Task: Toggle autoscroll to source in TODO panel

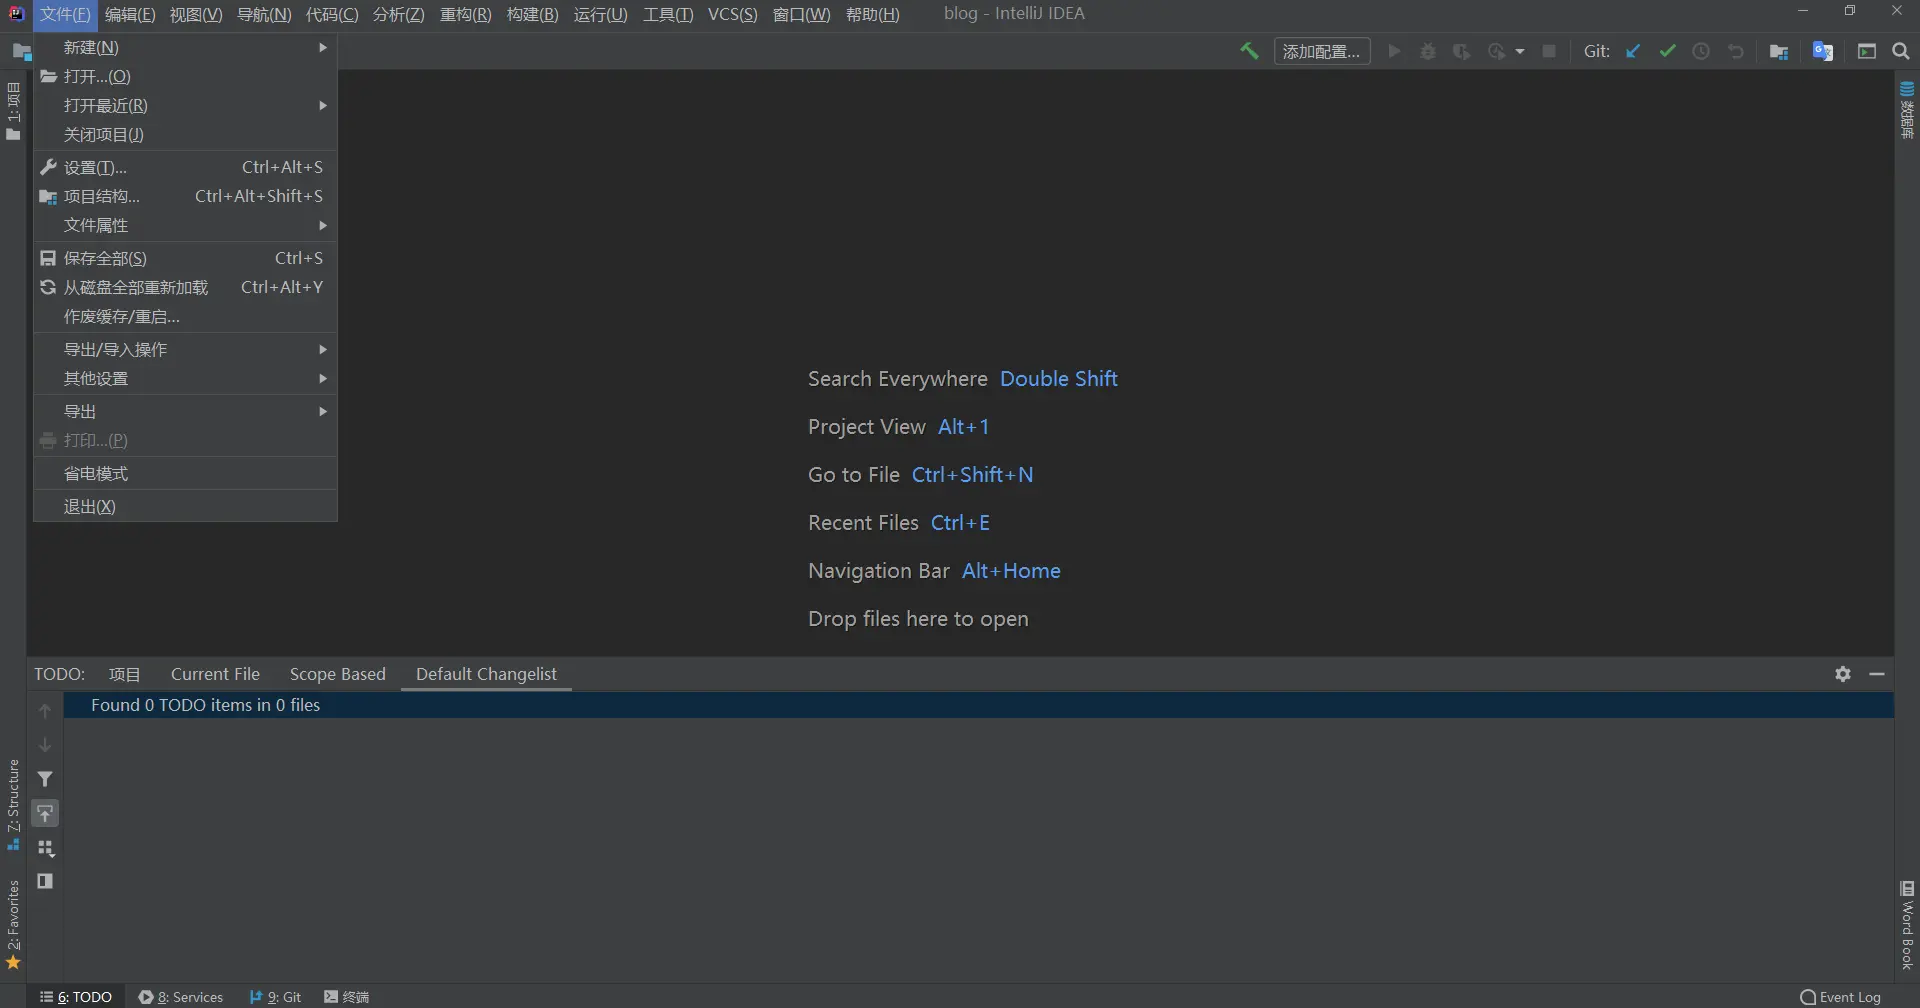Action: click(x=45, y=813)
